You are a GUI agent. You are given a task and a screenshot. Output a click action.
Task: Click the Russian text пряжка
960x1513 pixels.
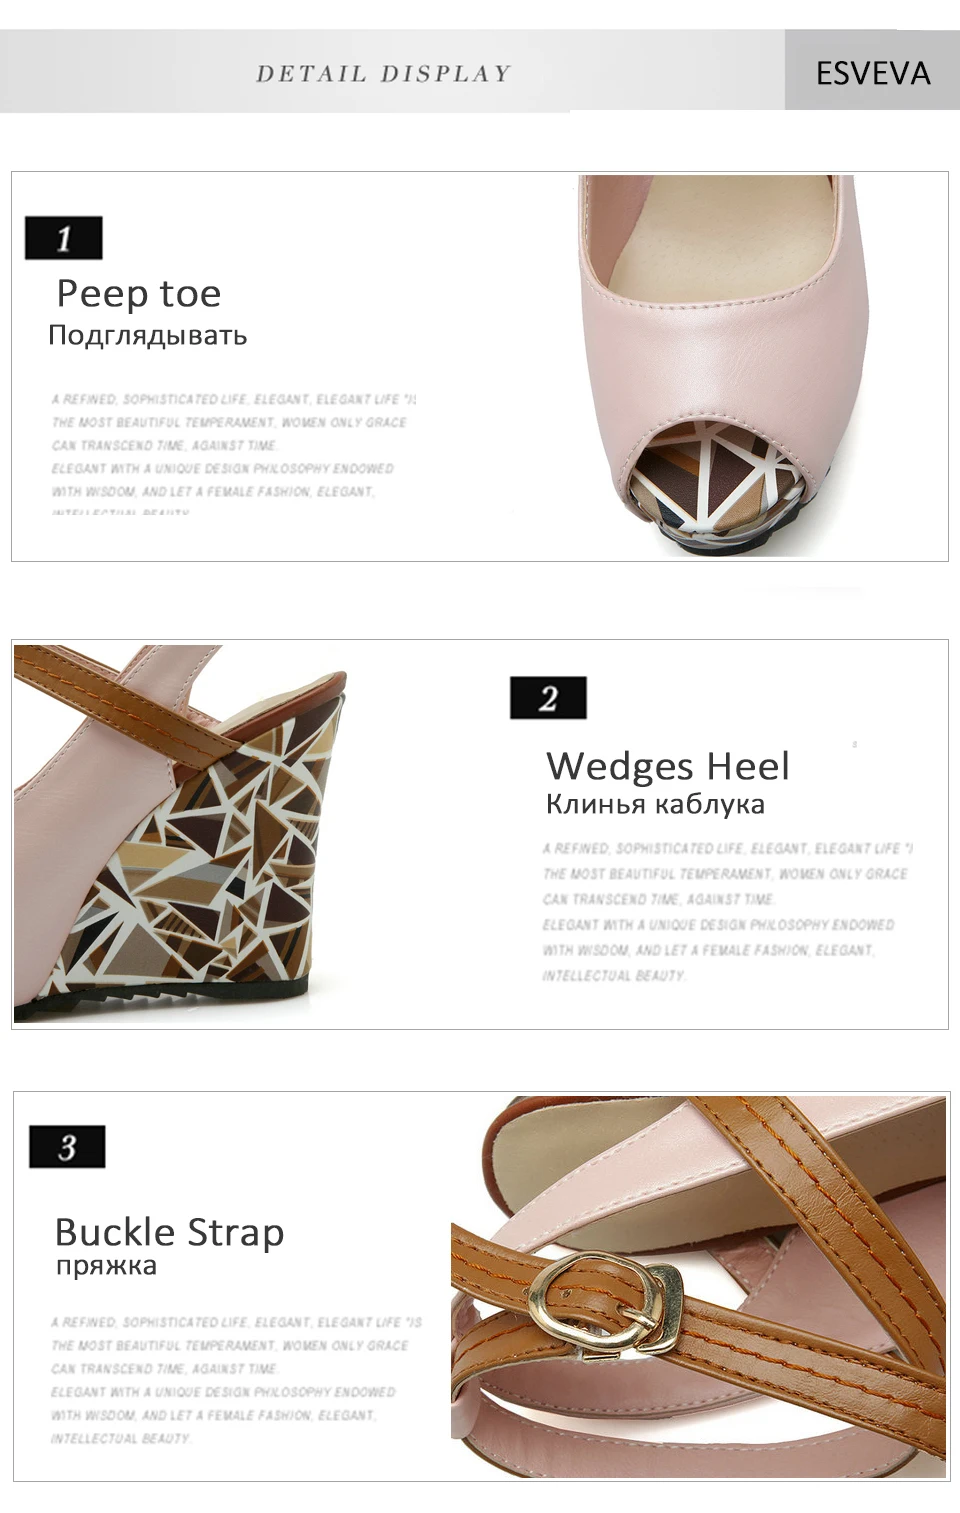(106, 1265)
